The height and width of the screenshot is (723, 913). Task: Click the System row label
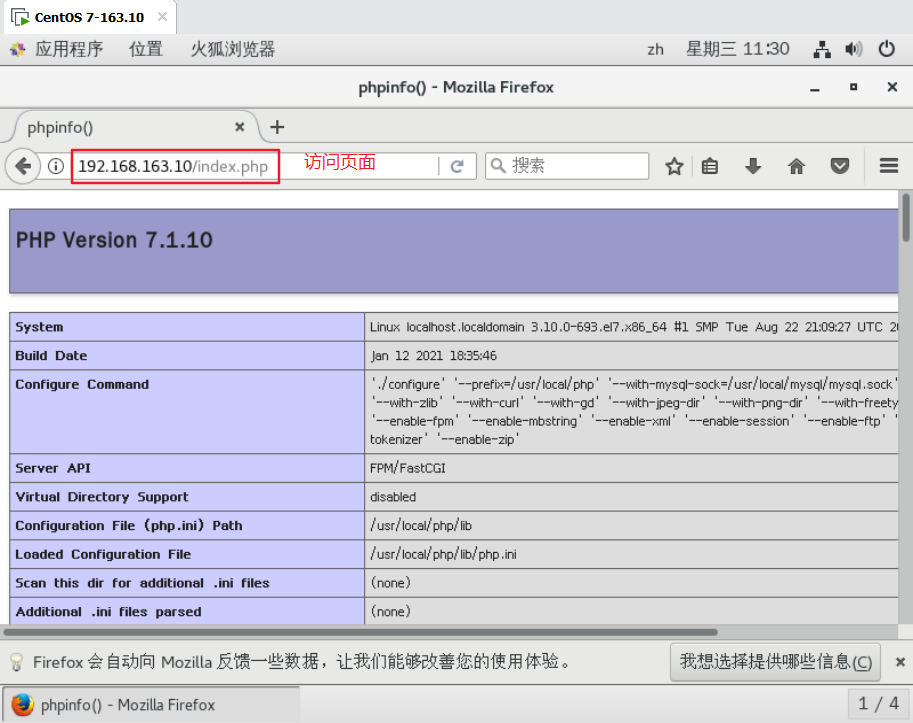39,327
